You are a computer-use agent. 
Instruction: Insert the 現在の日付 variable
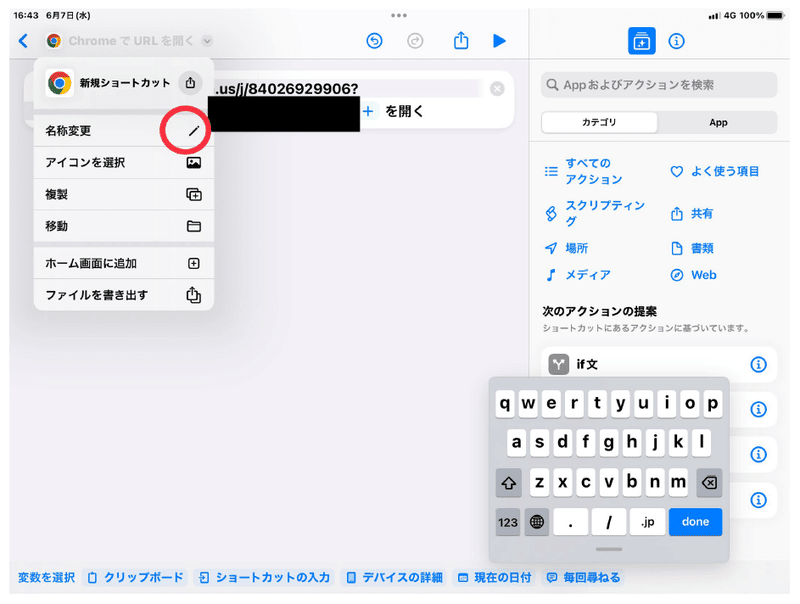click(494, 577)
